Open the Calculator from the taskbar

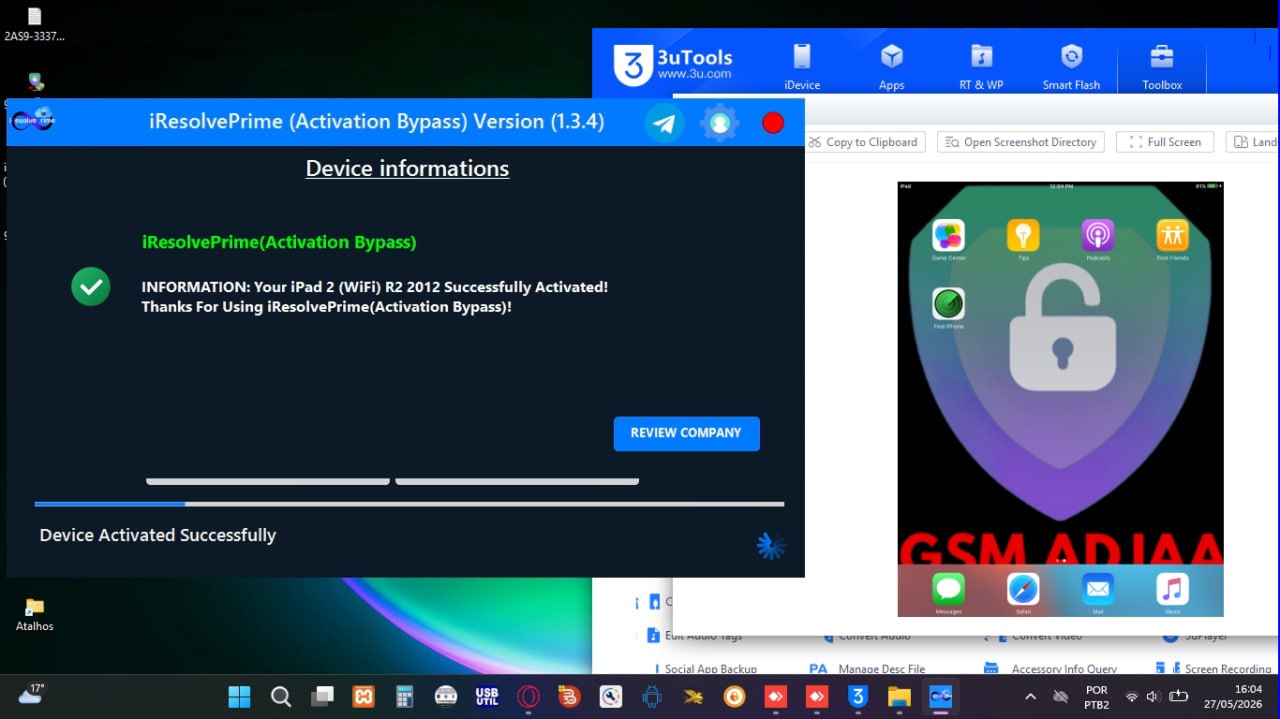(405, 696)
